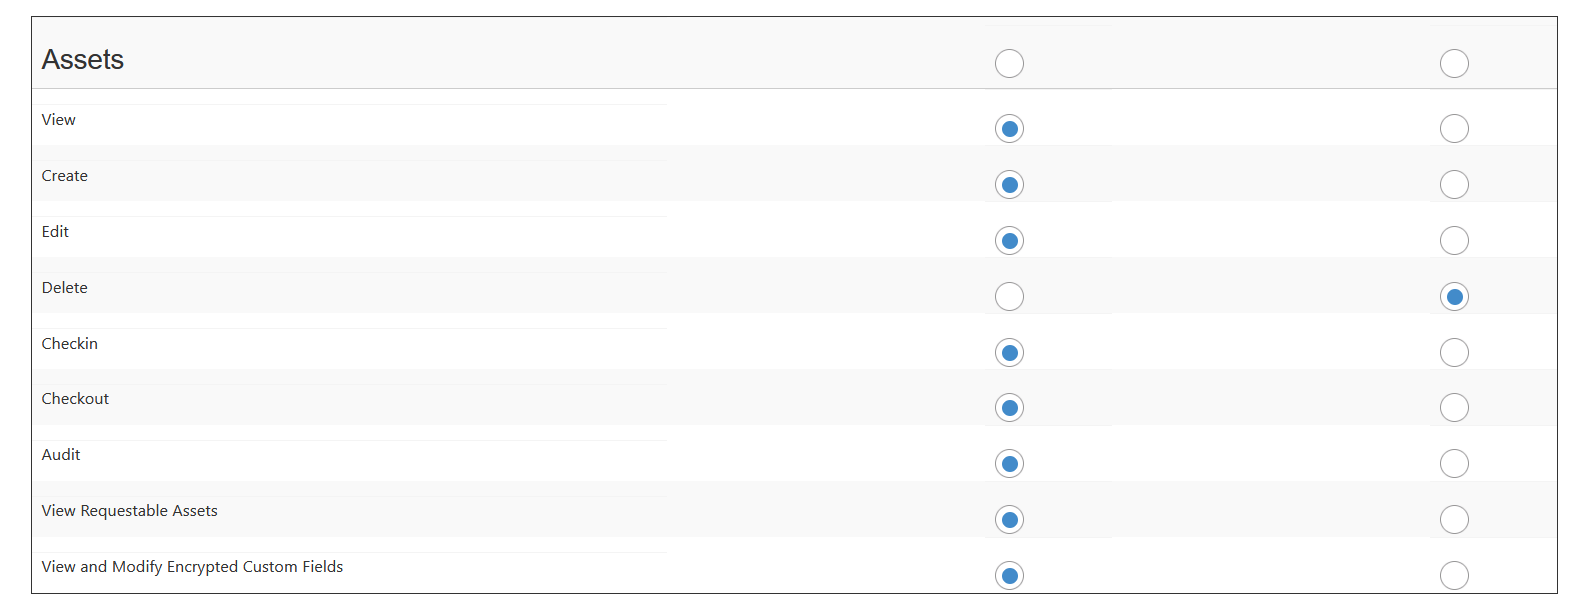
Task: Select the unselected radio button in View row
Action: coord(1454,129)
